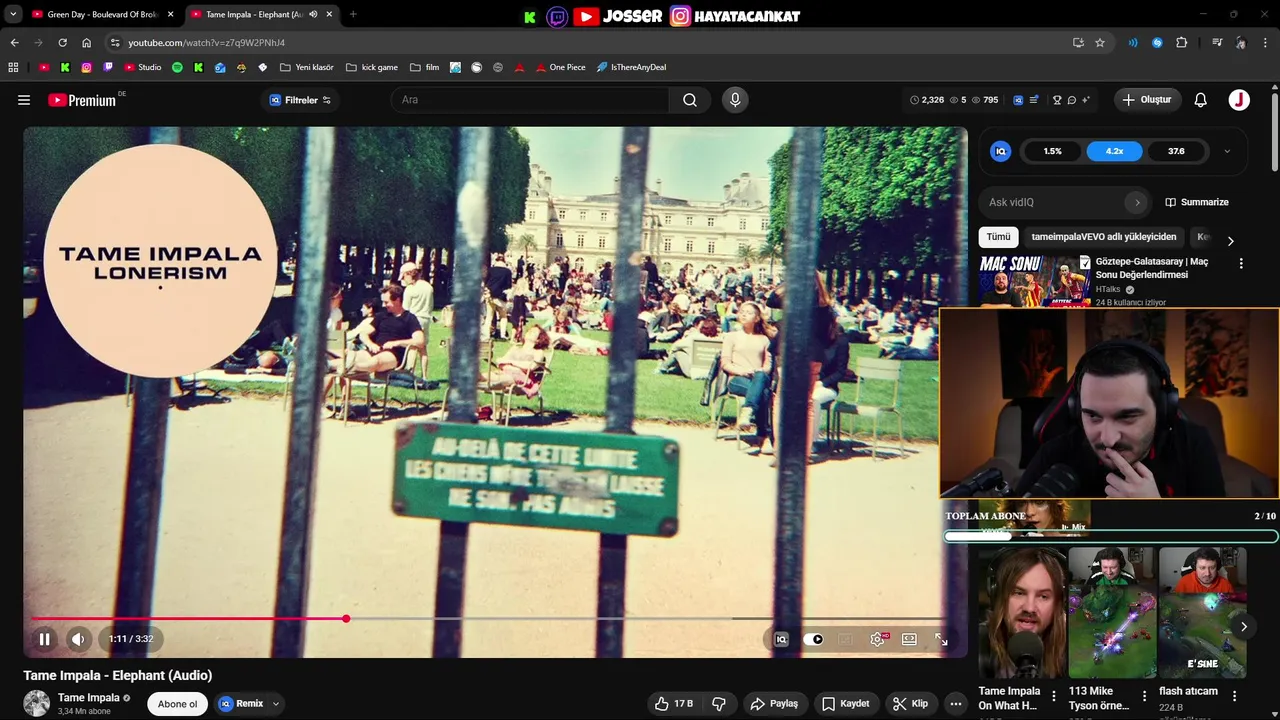Mute the video volume speaker icon

click(x=78, y=639)
